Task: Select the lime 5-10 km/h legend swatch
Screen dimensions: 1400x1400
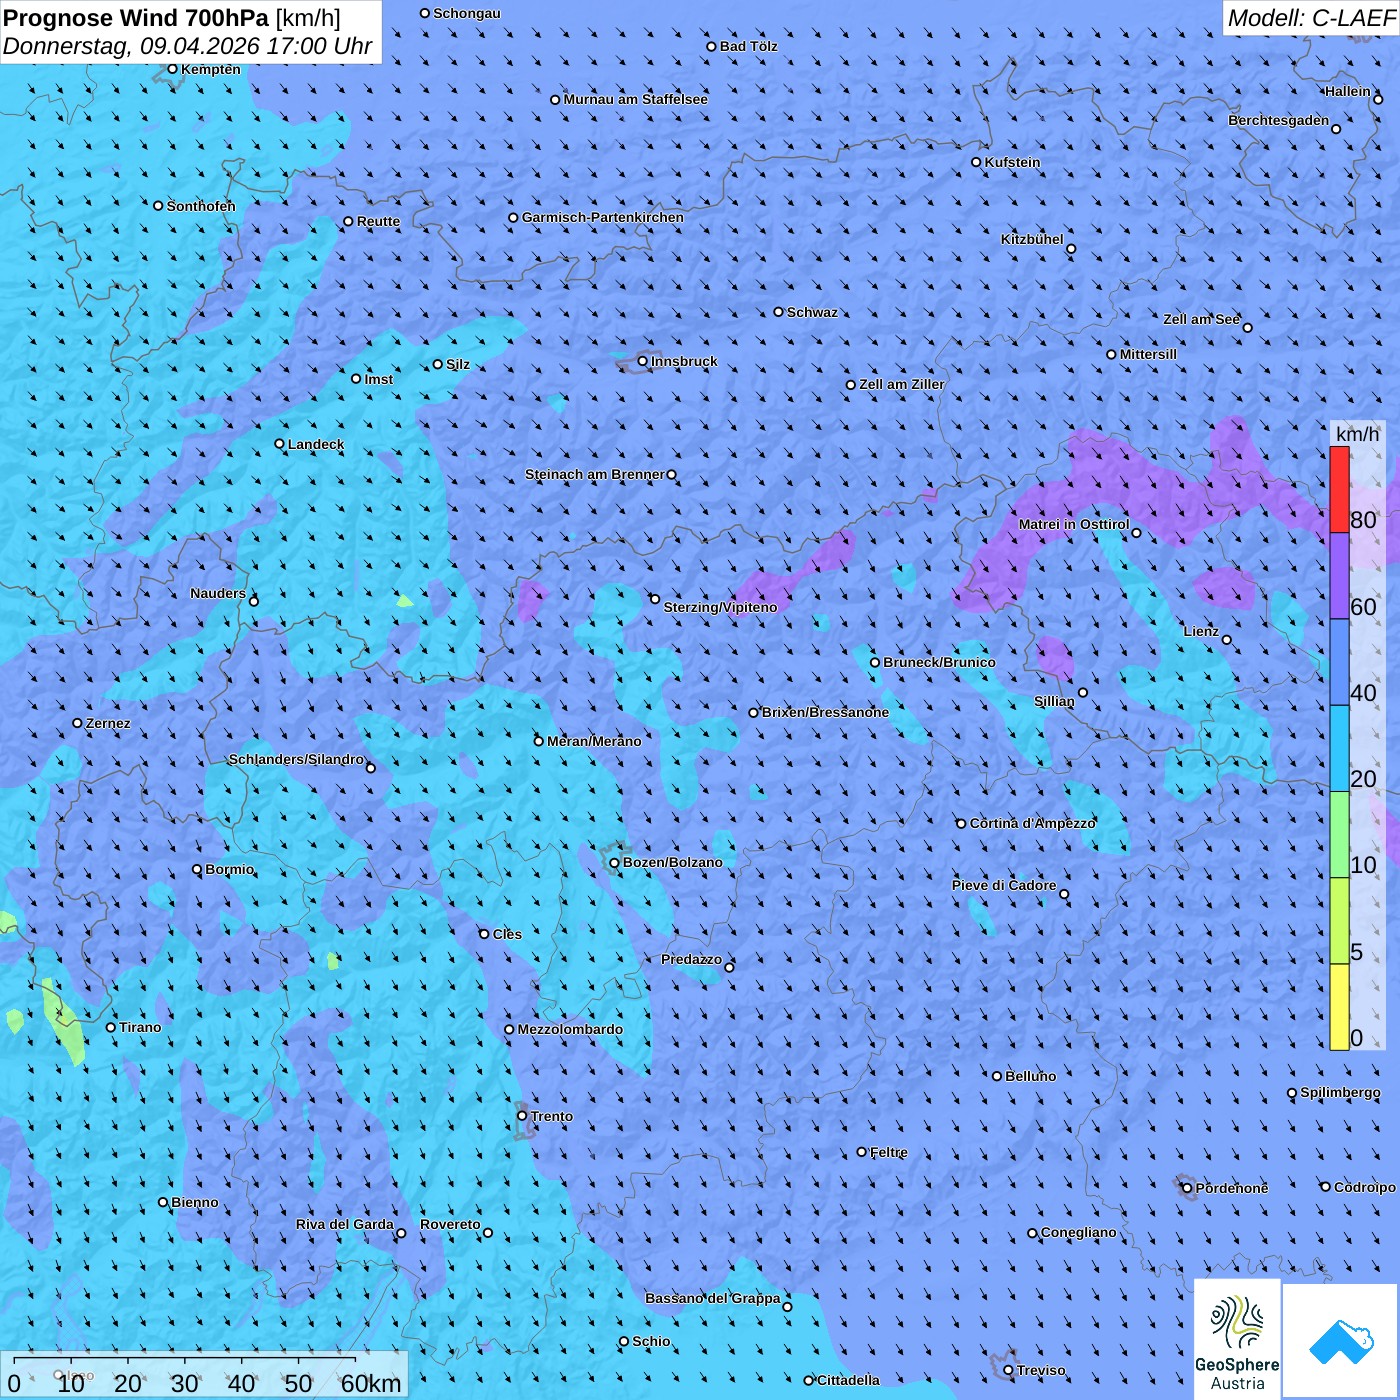Action: pyautogui.click(x=1339, y=921)
